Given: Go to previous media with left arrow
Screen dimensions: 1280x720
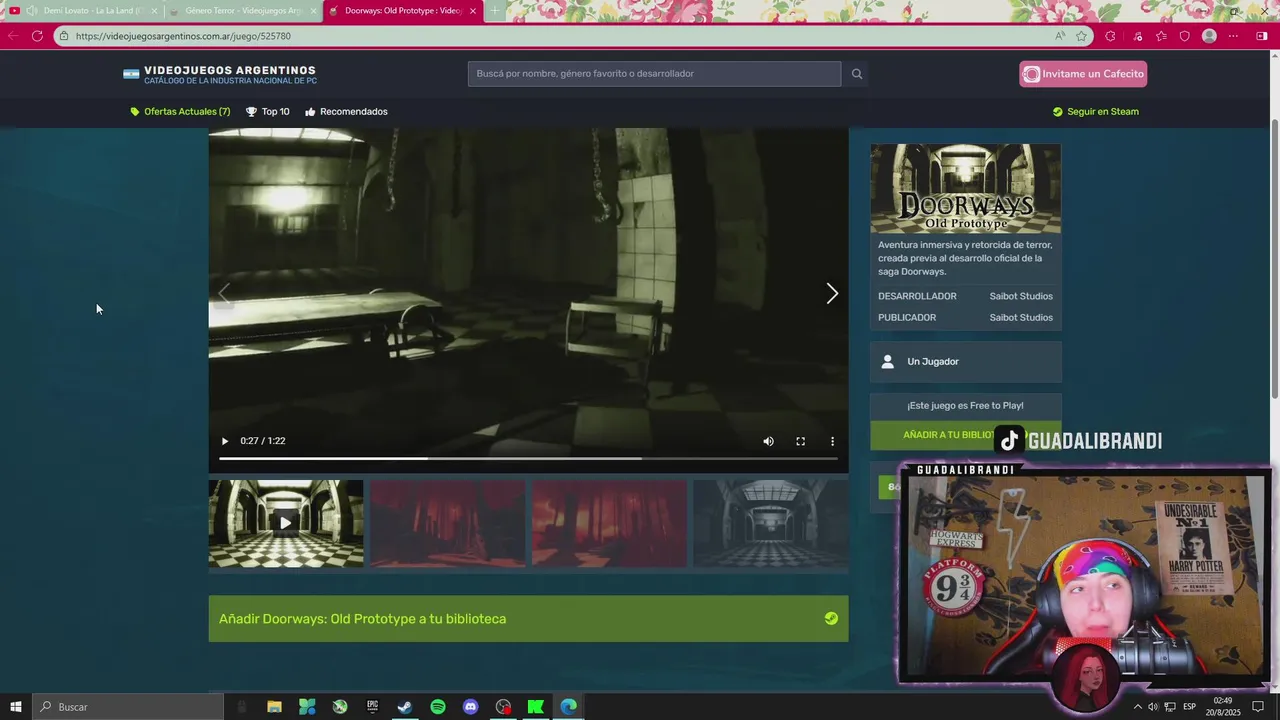Looking at the screenshot, I should (x=224, y=293).
